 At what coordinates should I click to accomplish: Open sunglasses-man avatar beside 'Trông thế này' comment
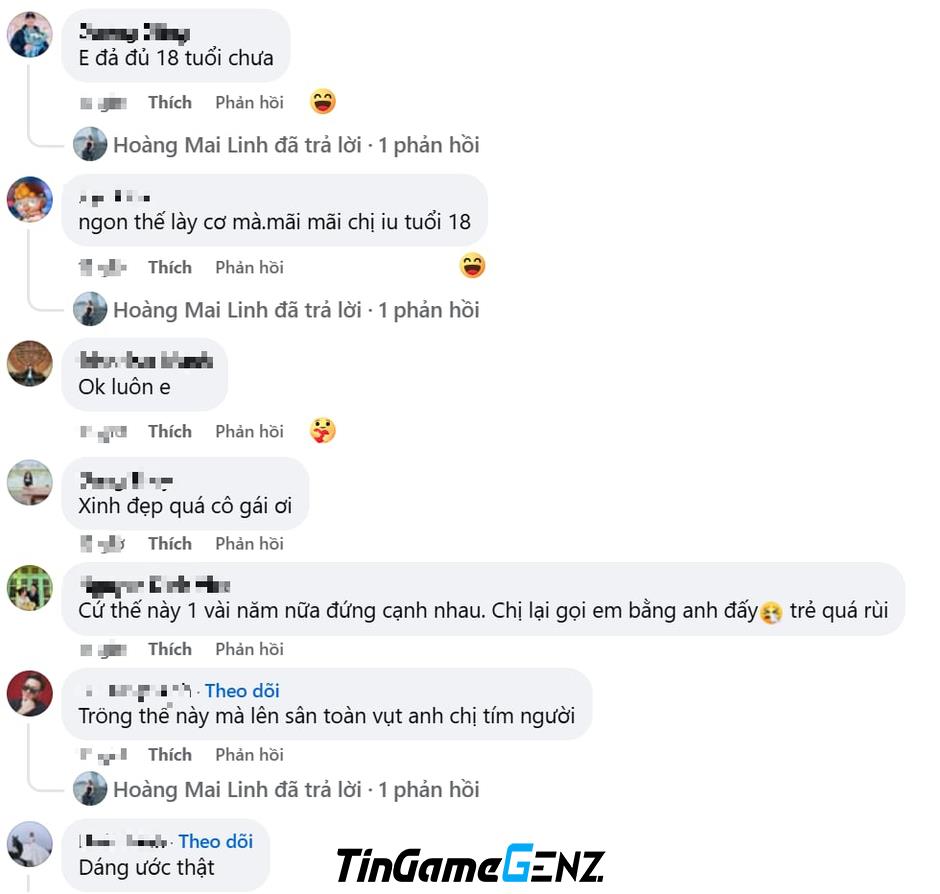[x=29, y=693]
